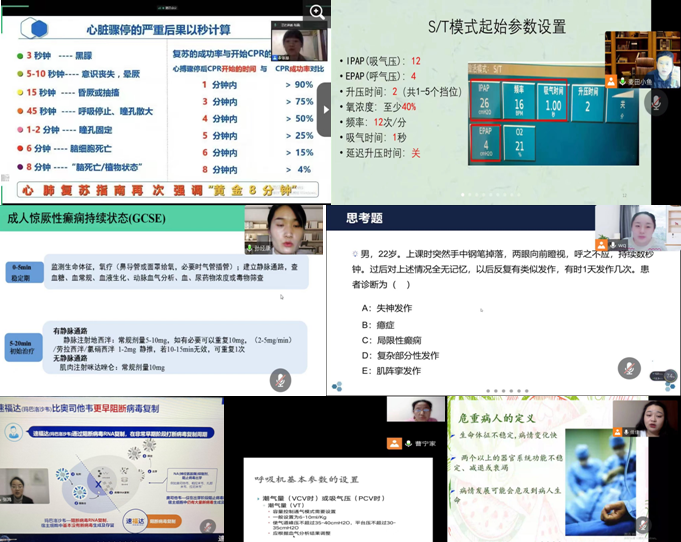
Task: Toggle microphone button on GCSE seizure slide
Action: tap(282, 379)
